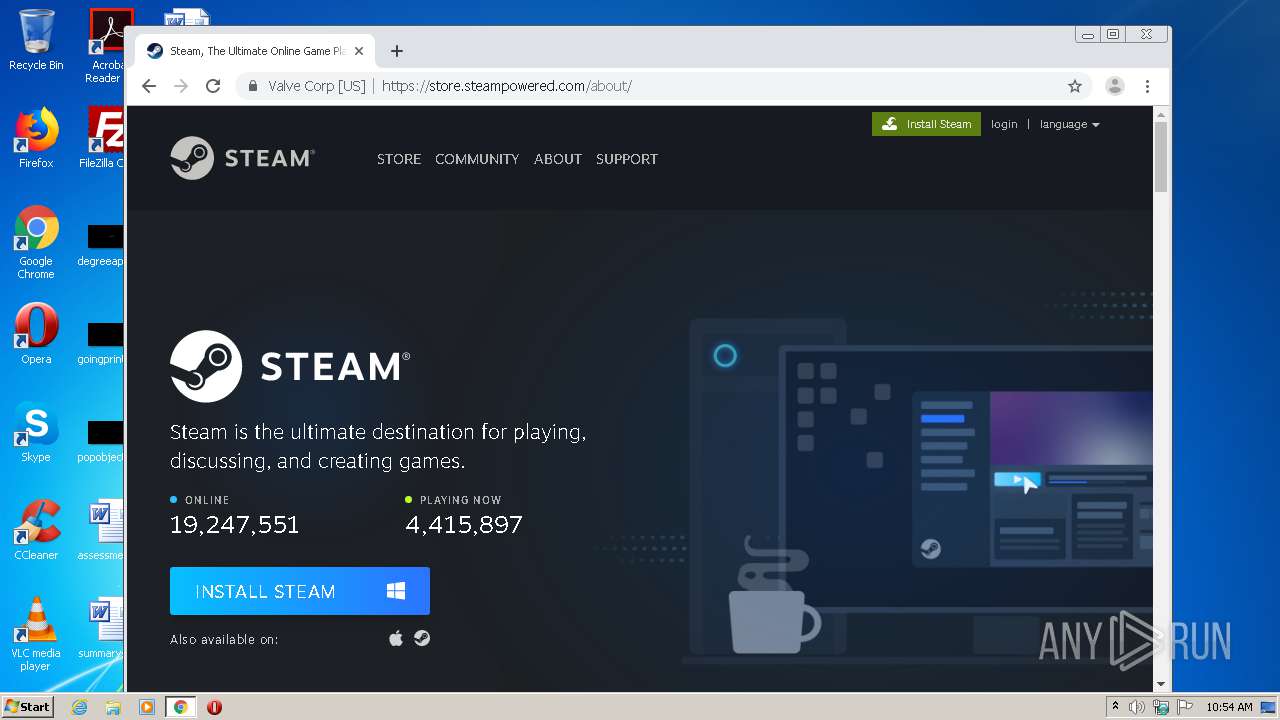Click the playing now count 4,415,897
This screenshot has width=1280, height=720.
pos(464,524)
